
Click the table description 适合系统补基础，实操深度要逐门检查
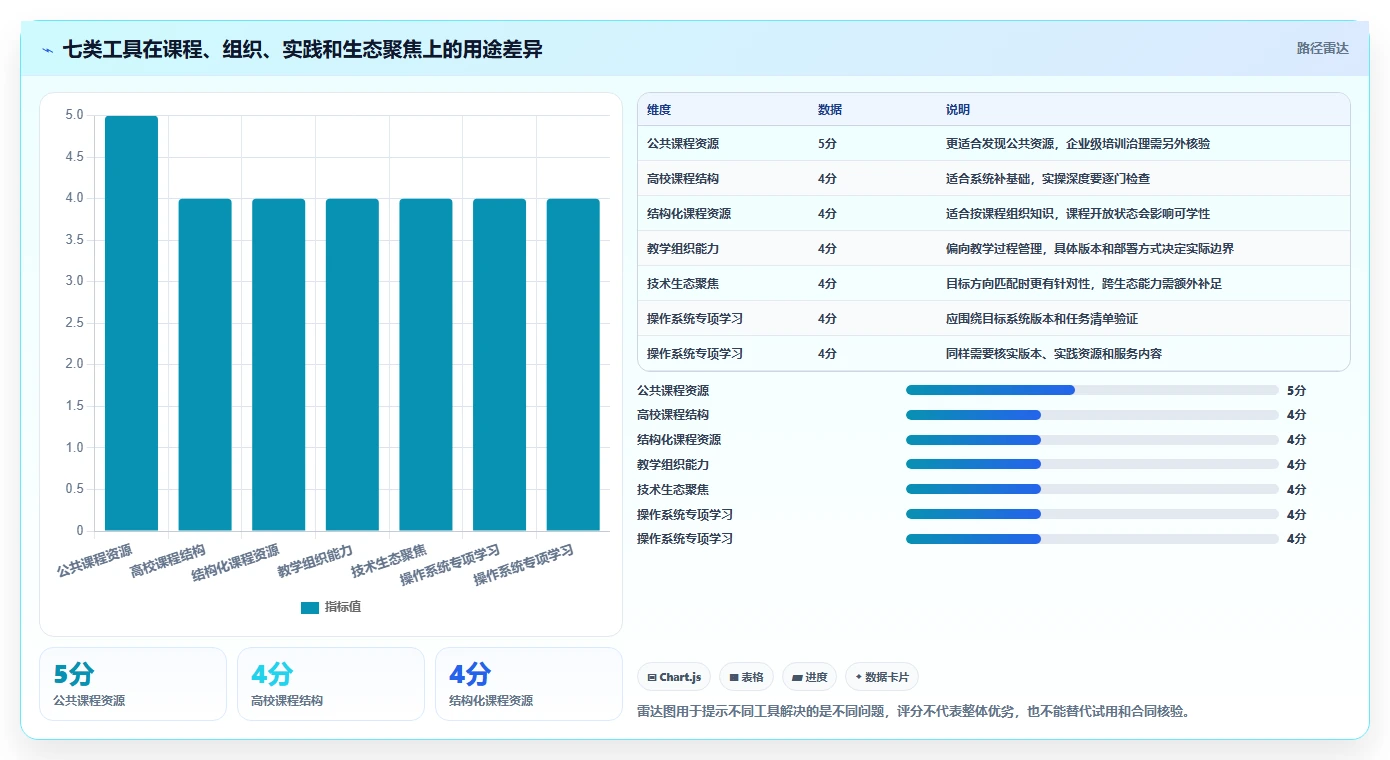click(1048, 179)
